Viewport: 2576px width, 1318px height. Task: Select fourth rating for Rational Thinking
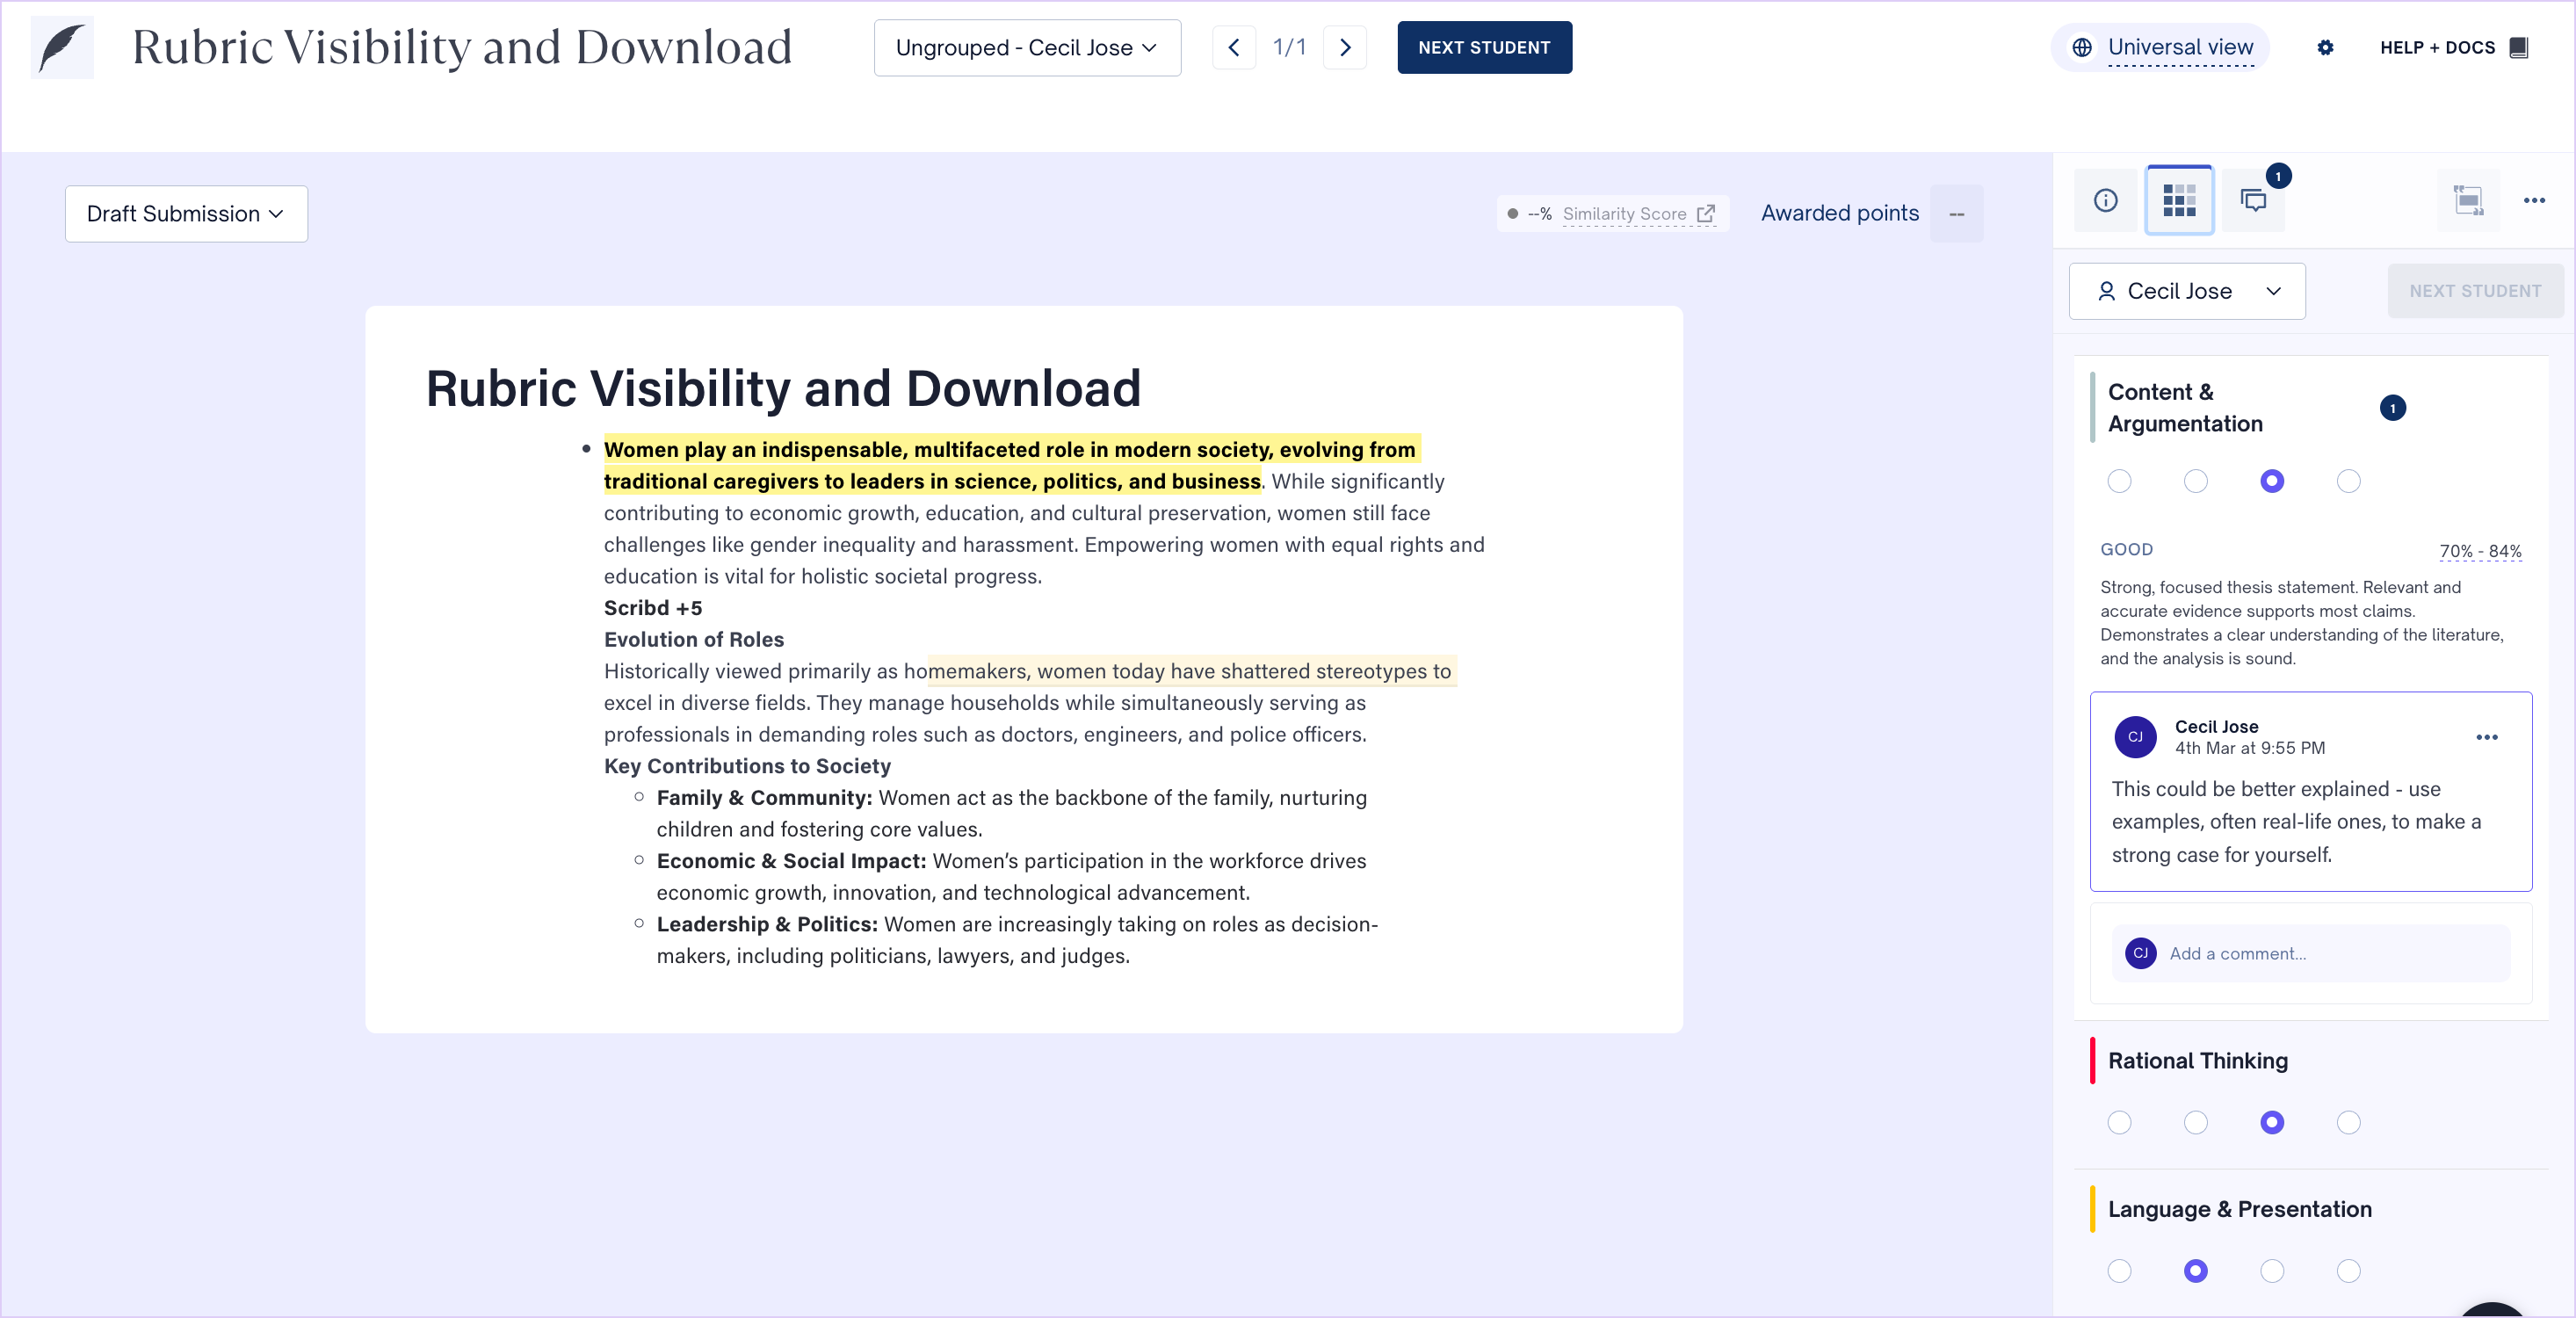(2348, 1122)
